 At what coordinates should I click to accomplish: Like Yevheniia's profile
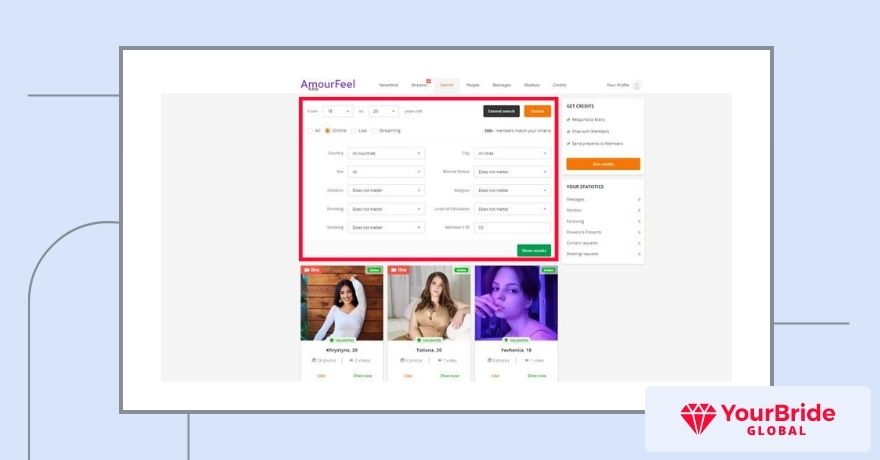[x=496, y=376]
